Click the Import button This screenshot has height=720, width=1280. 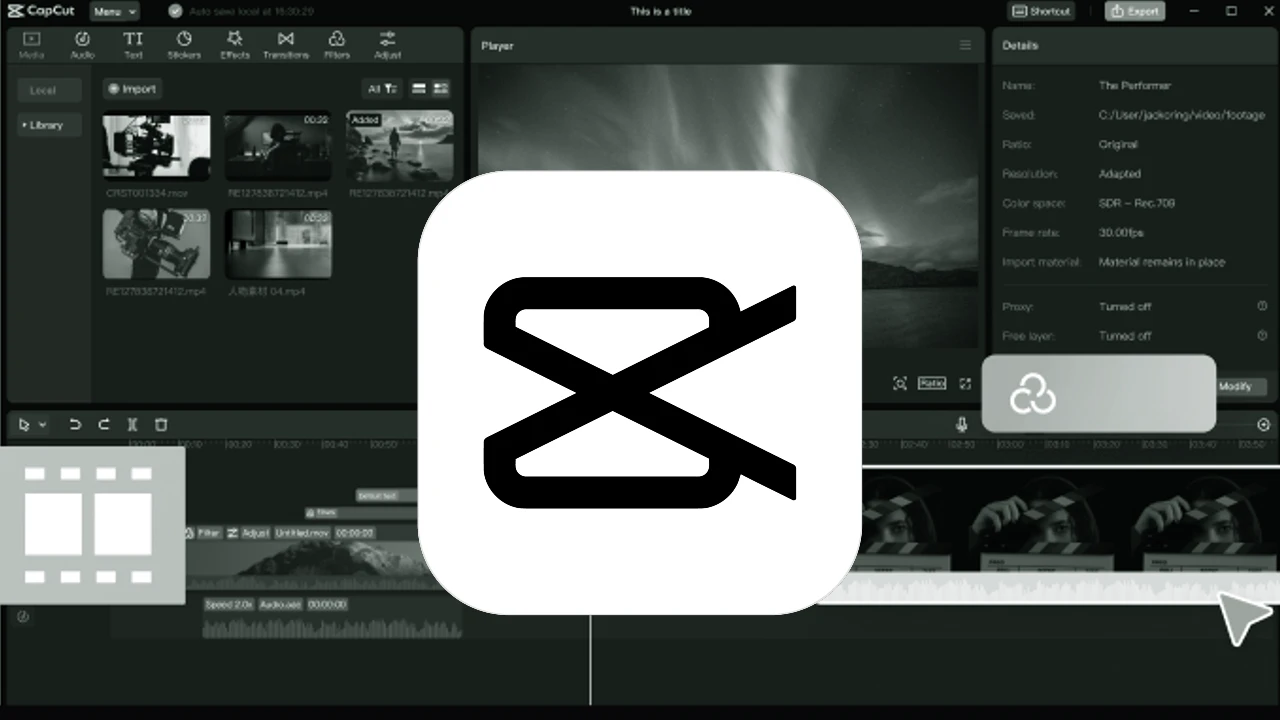132,89
